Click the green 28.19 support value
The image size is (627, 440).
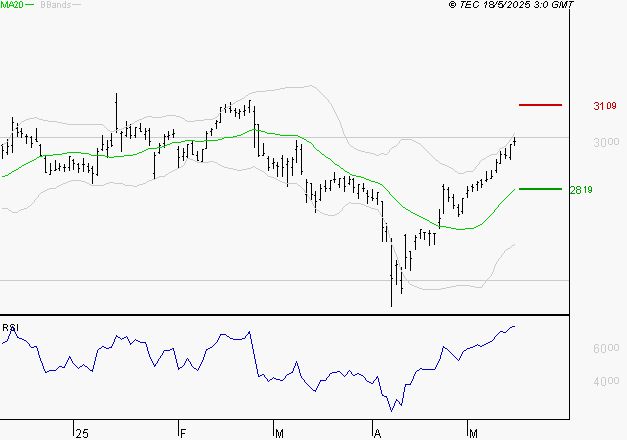tap(581, 190)
